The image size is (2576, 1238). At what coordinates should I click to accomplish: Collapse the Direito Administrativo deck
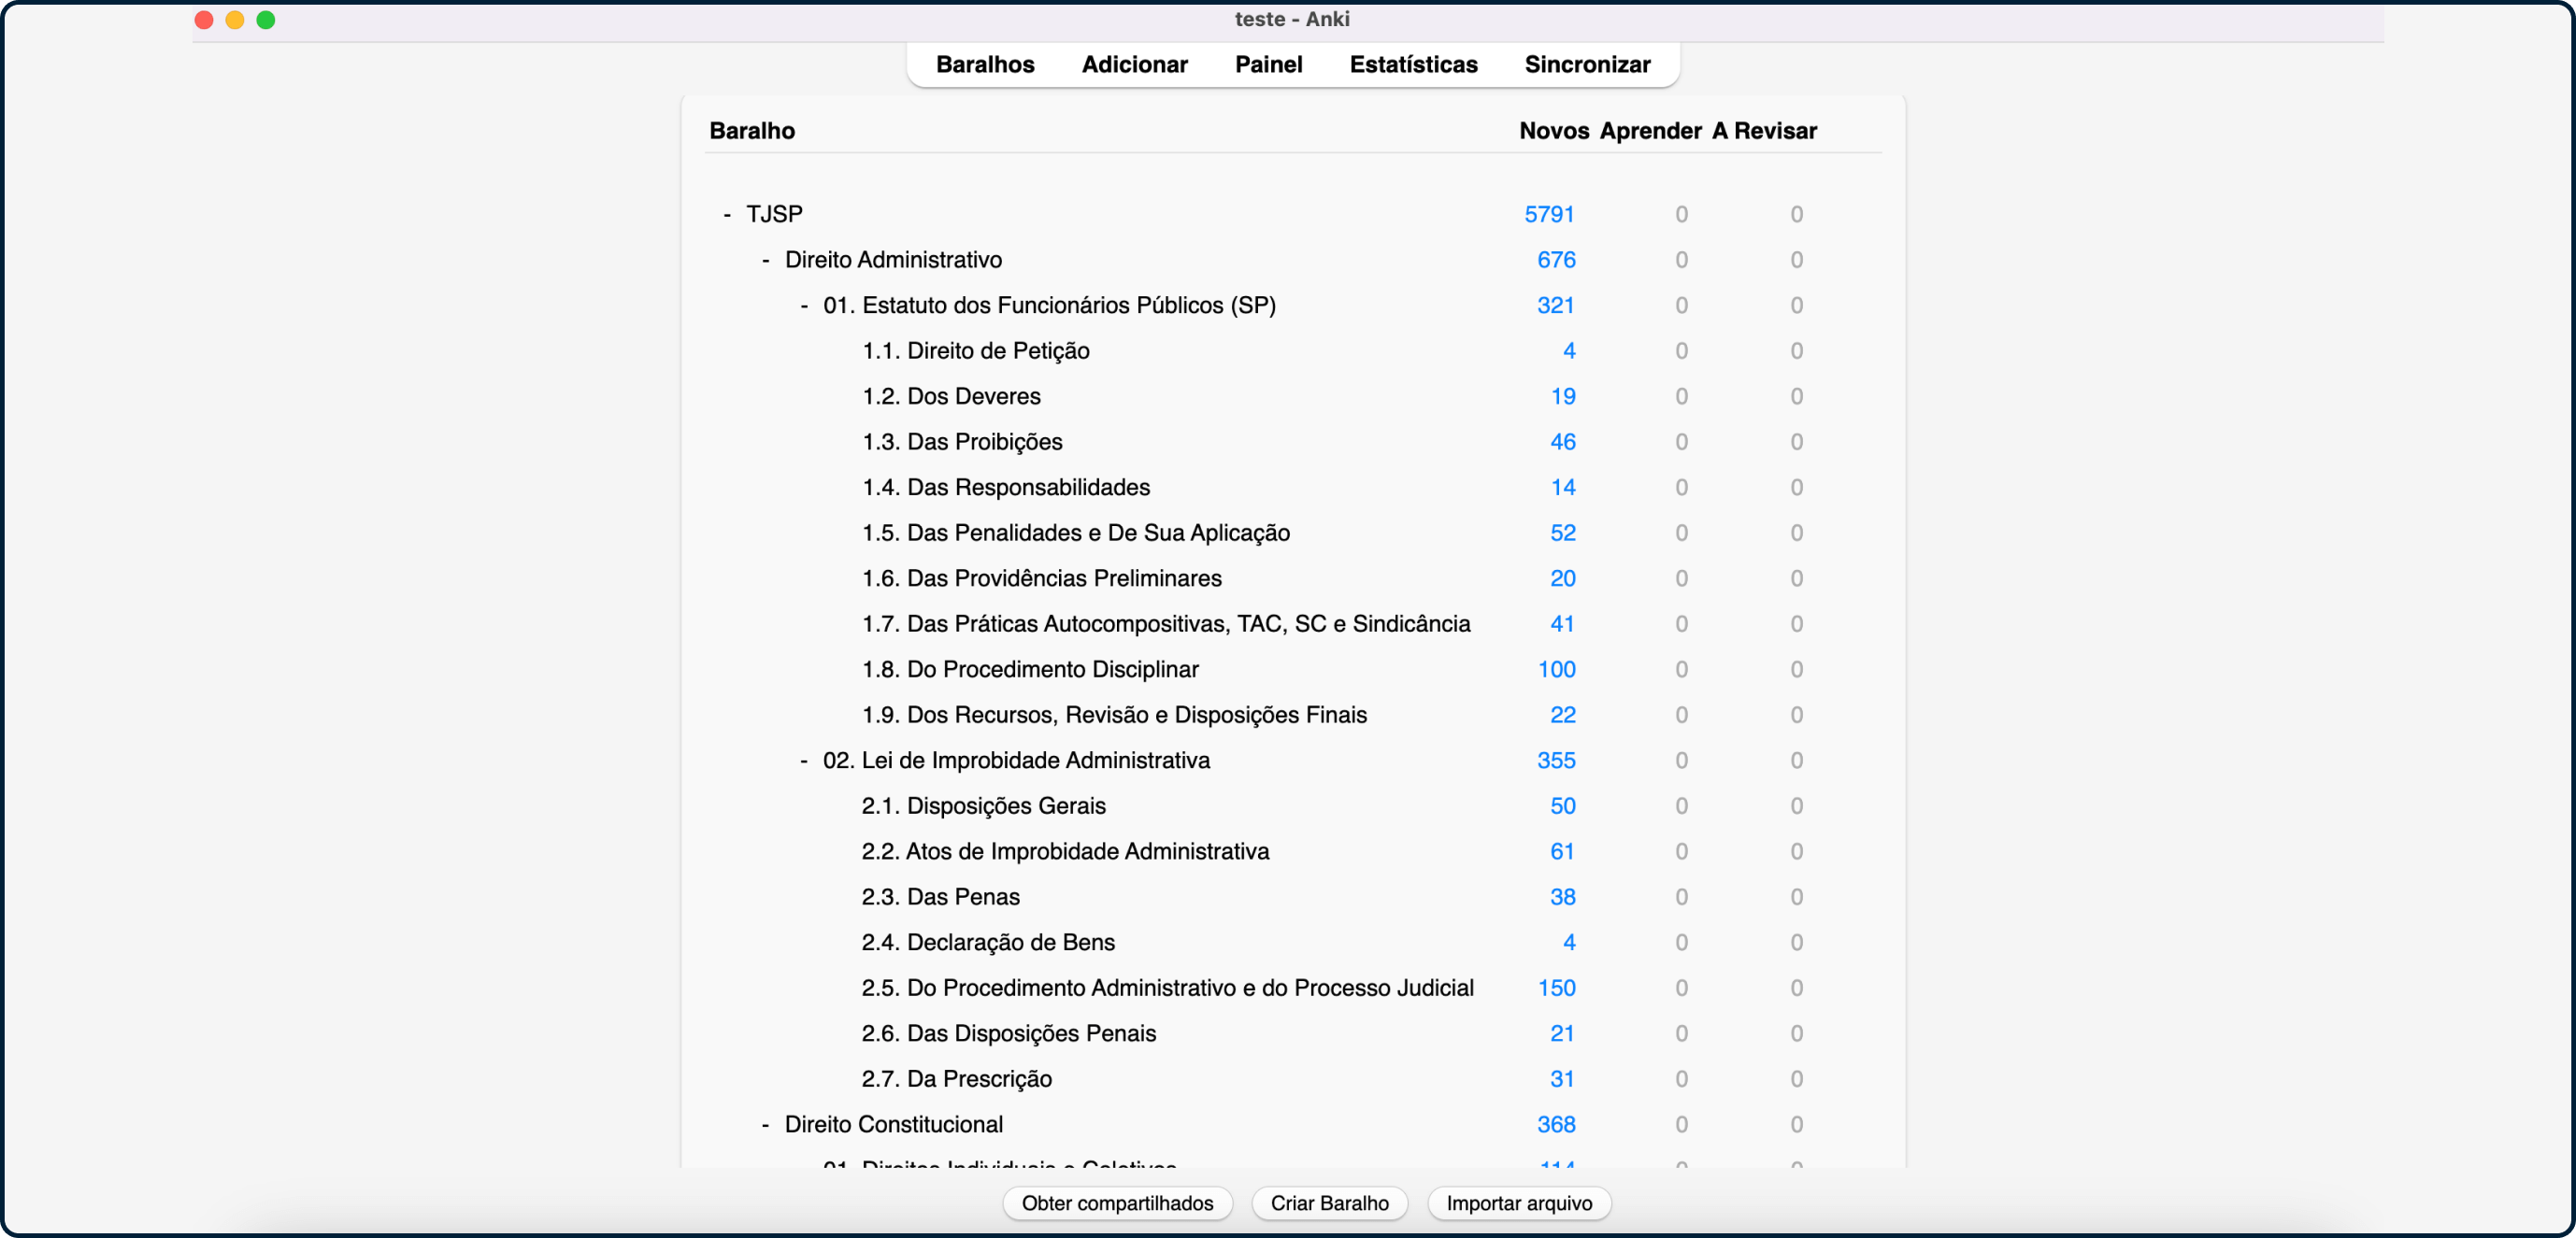coord(766,260)
